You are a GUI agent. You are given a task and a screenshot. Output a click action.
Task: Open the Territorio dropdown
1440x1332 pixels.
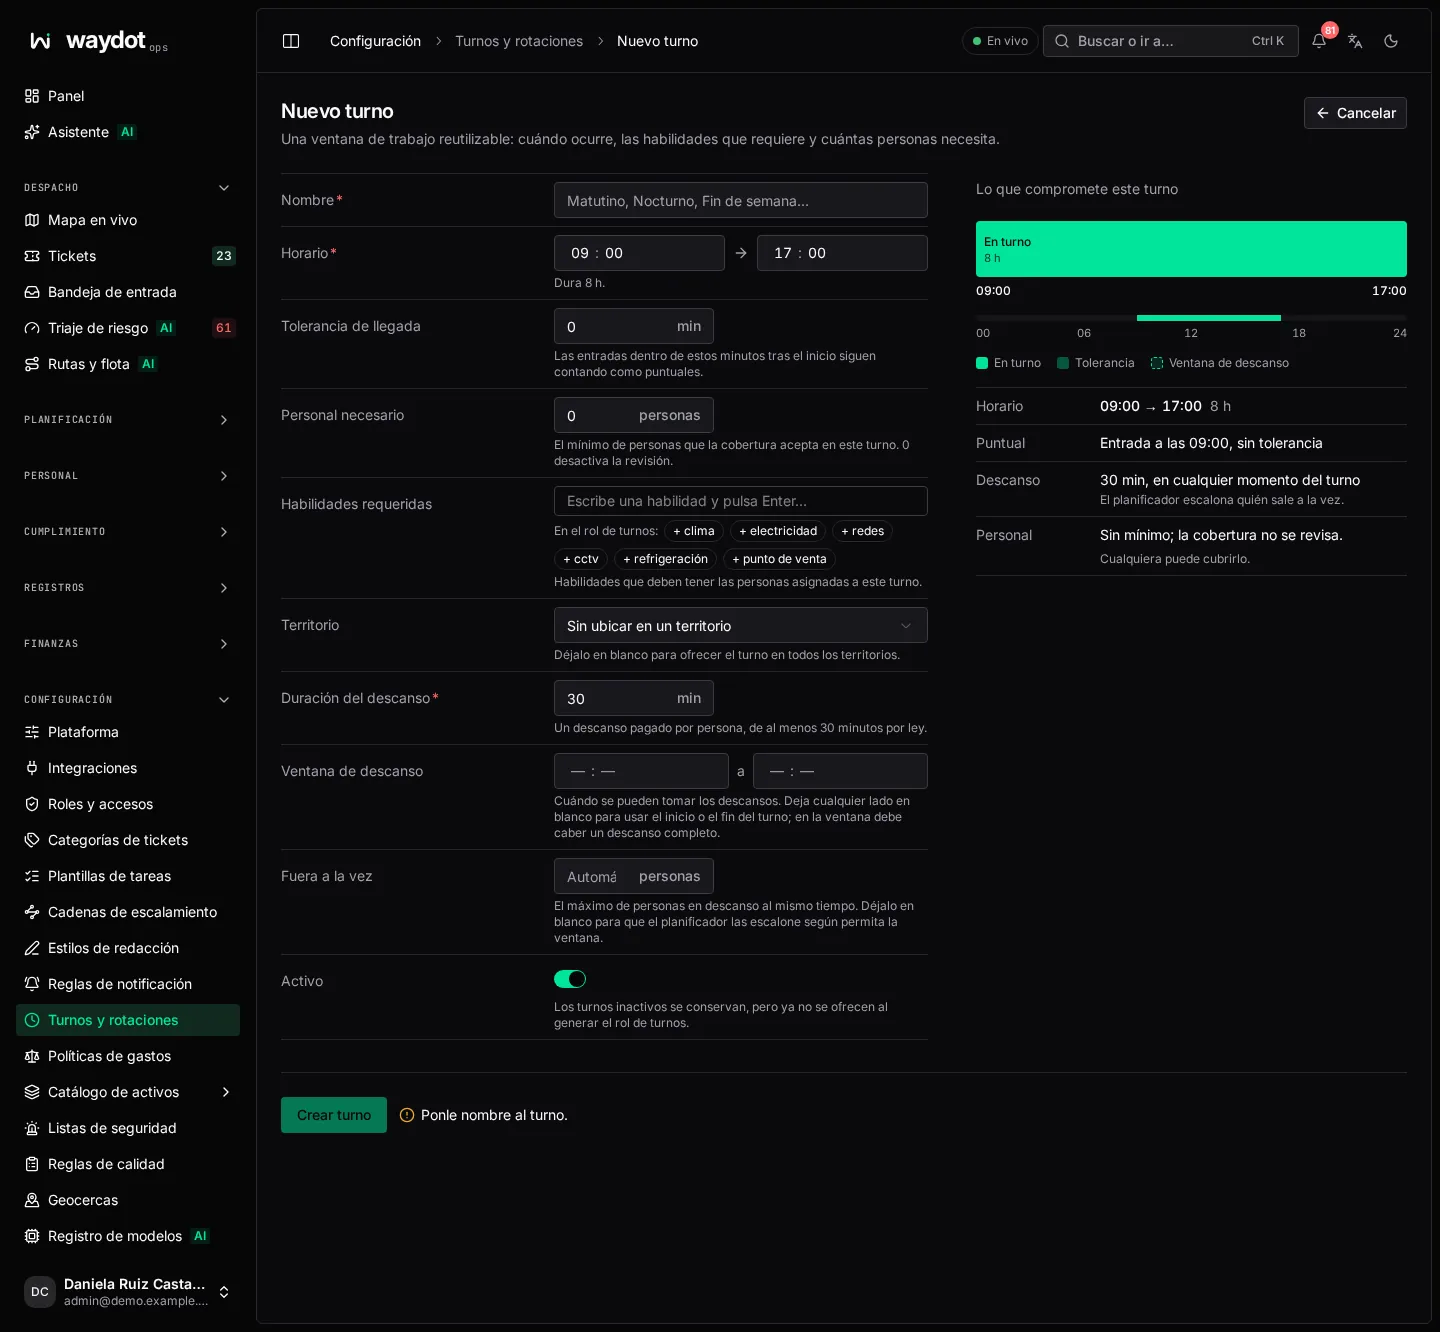pyautogui.click(x=741, y=625)
